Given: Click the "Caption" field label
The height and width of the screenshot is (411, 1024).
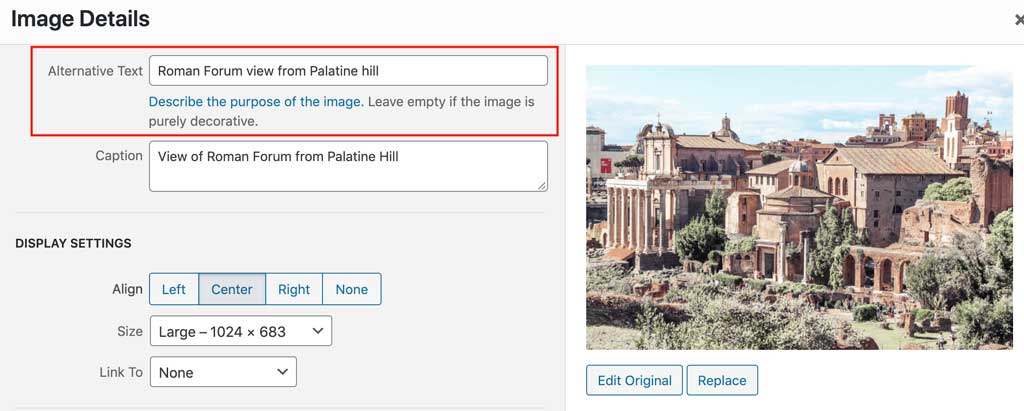Looking at the screenshot, I should (x=119, y=156).
